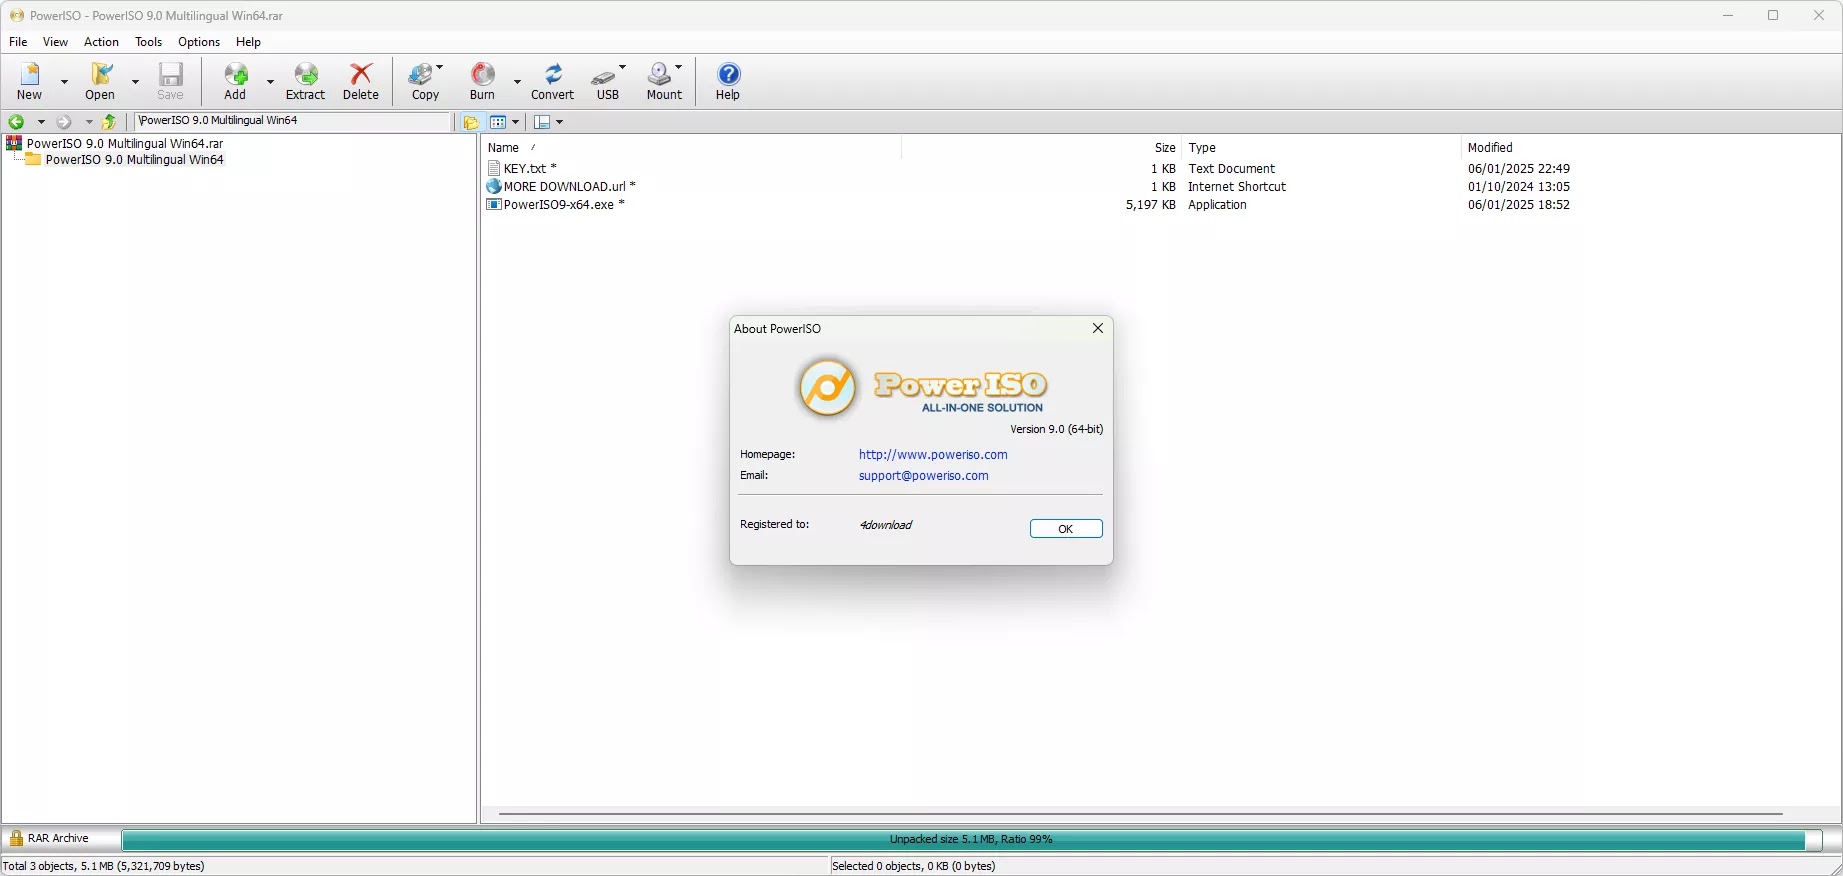Open the View menu
Screen dimensions: 1843x876
(x=55, y=42)
